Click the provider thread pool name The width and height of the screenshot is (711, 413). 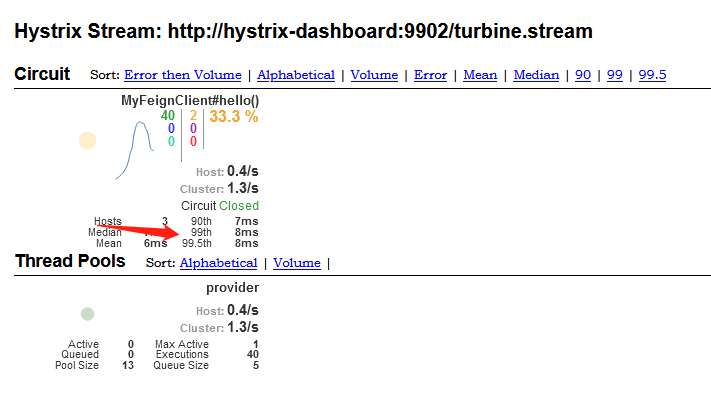pos(233,288)
